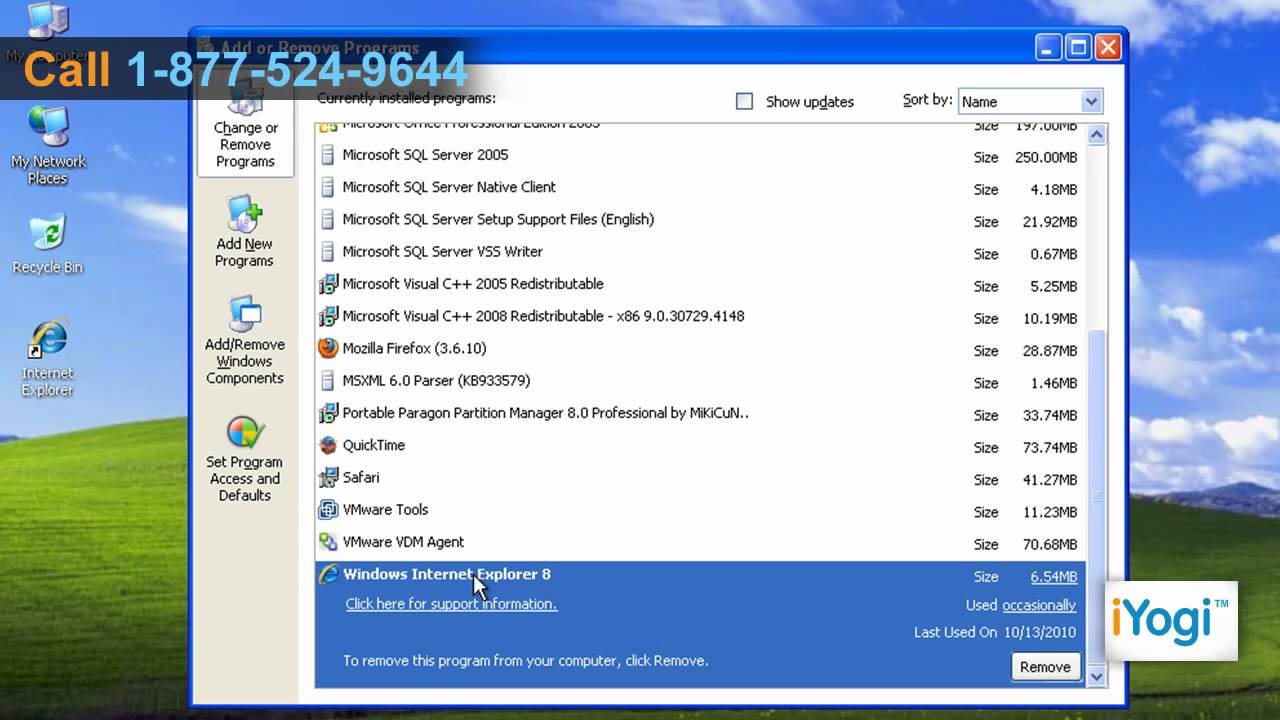Open Set Program Access and Defaults

coord(244,459)
